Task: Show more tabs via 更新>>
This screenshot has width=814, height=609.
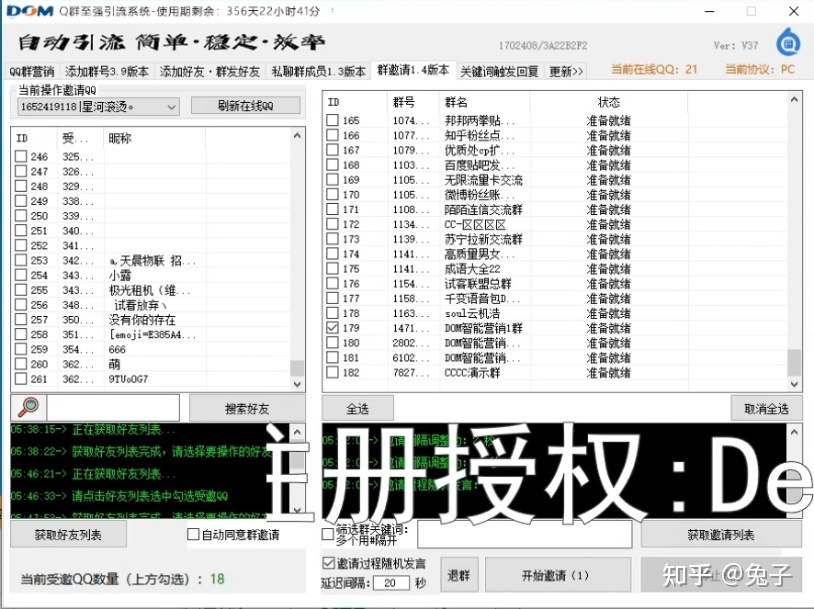Action: 566,71
